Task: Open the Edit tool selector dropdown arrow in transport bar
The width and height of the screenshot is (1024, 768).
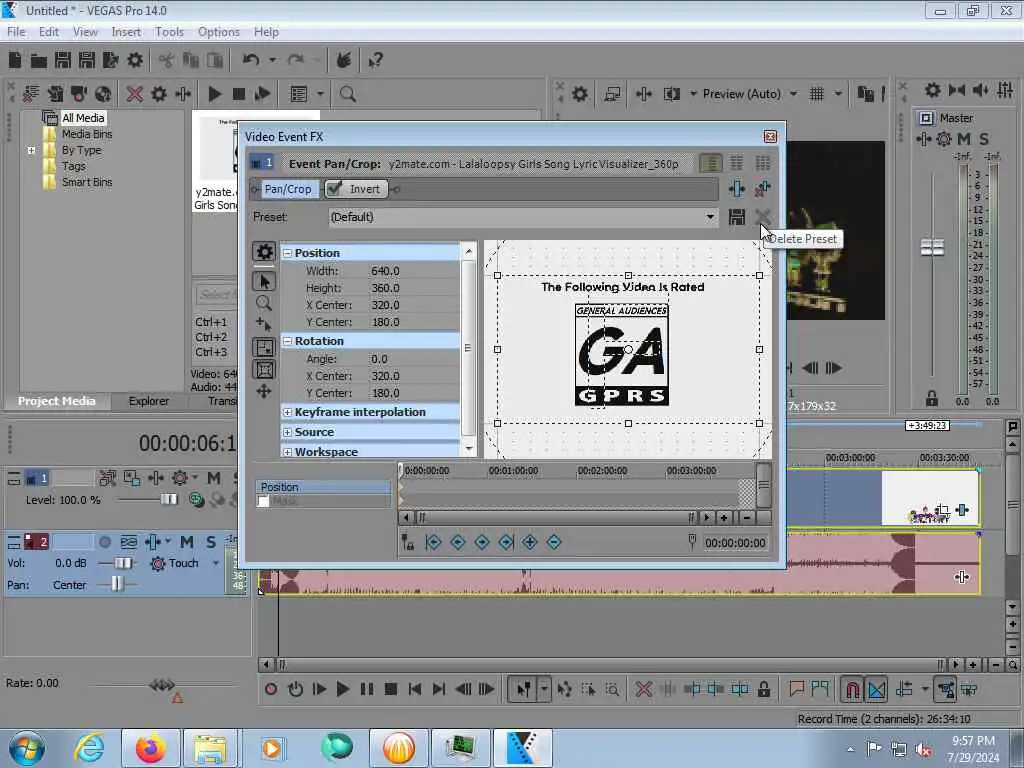Action: [x=544, y=689]
